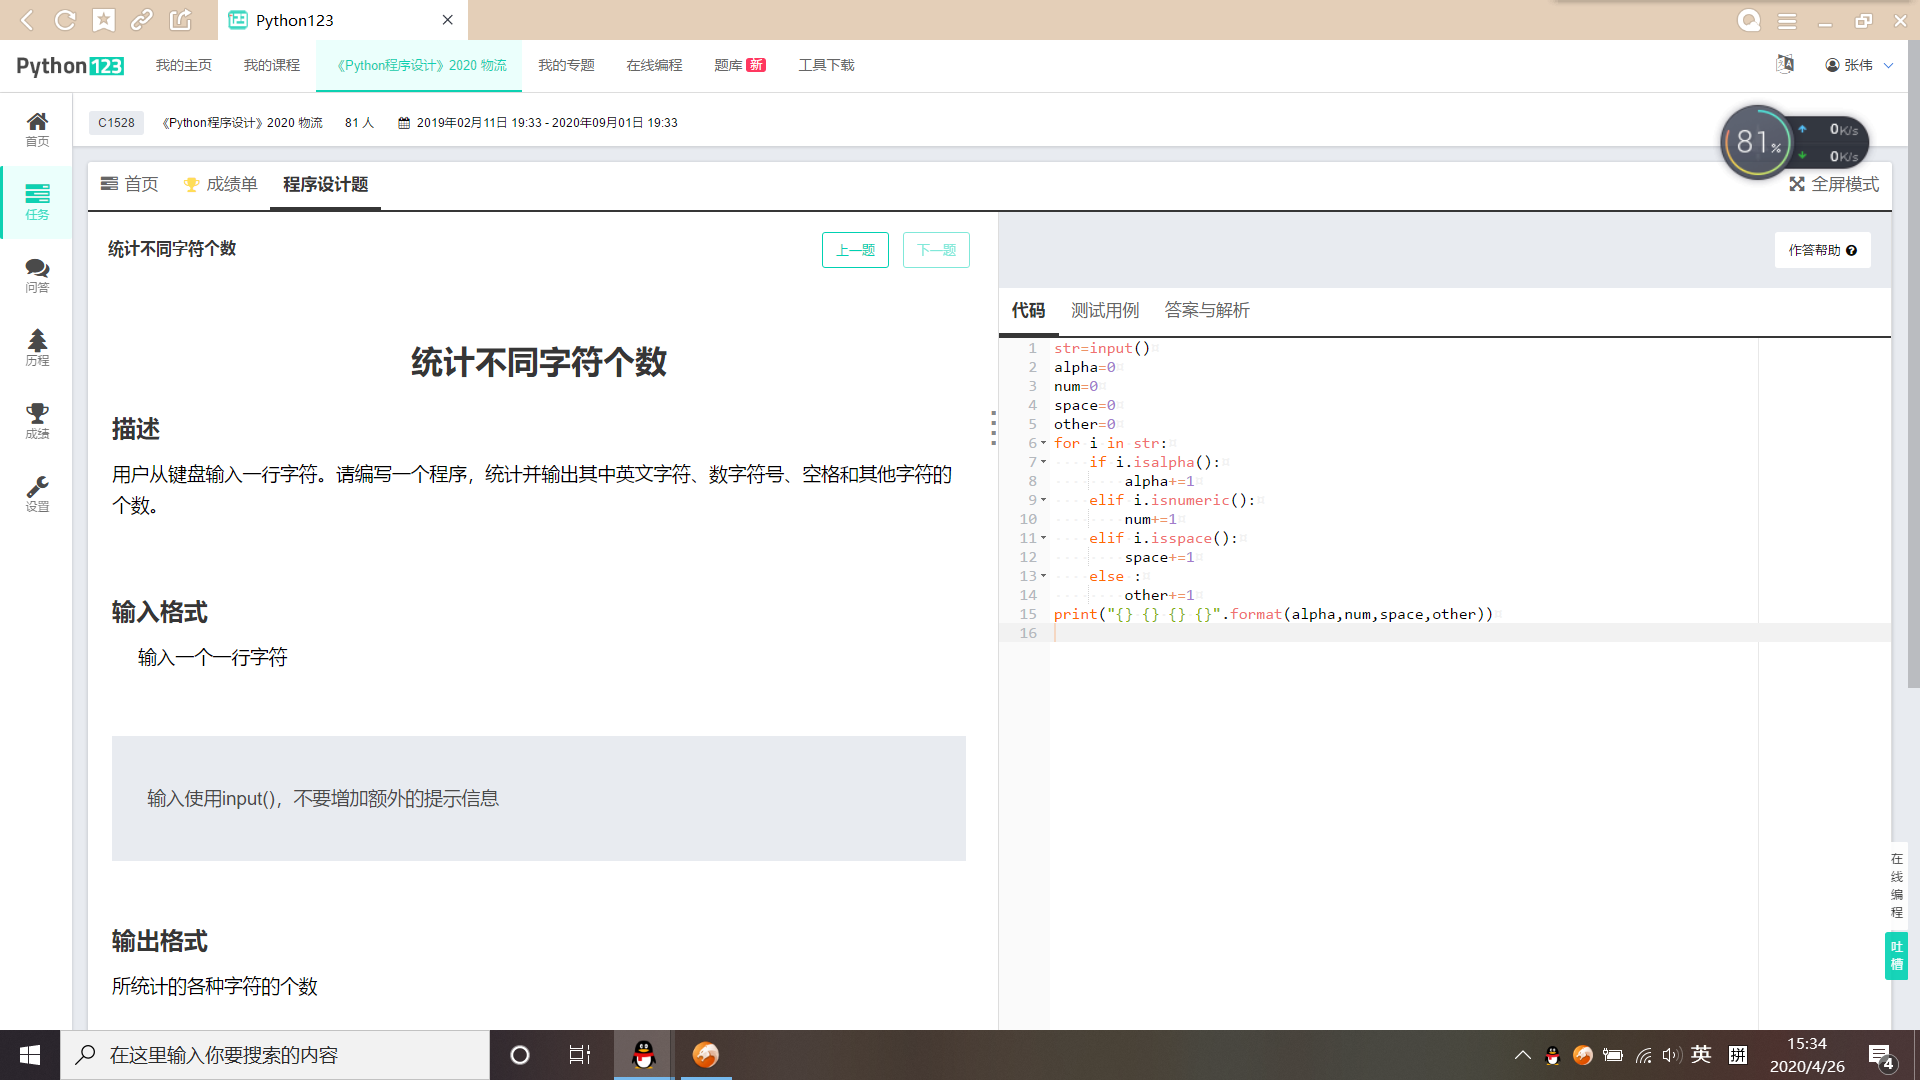Click the translate icon near the username
Viewport: 1920px width, 1080px height.
click(x=1785, y=64)
